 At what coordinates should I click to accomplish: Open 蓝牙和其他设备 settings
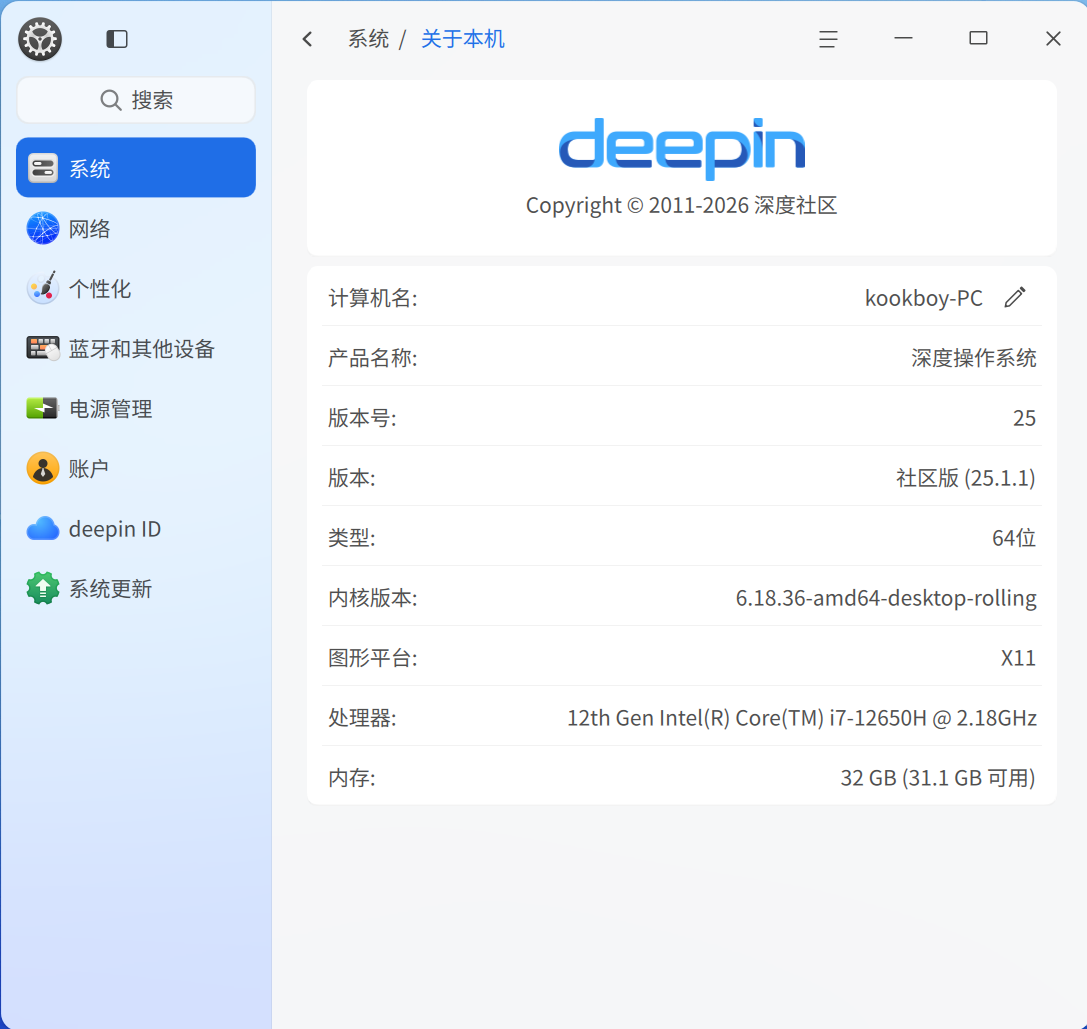(136, 348)
